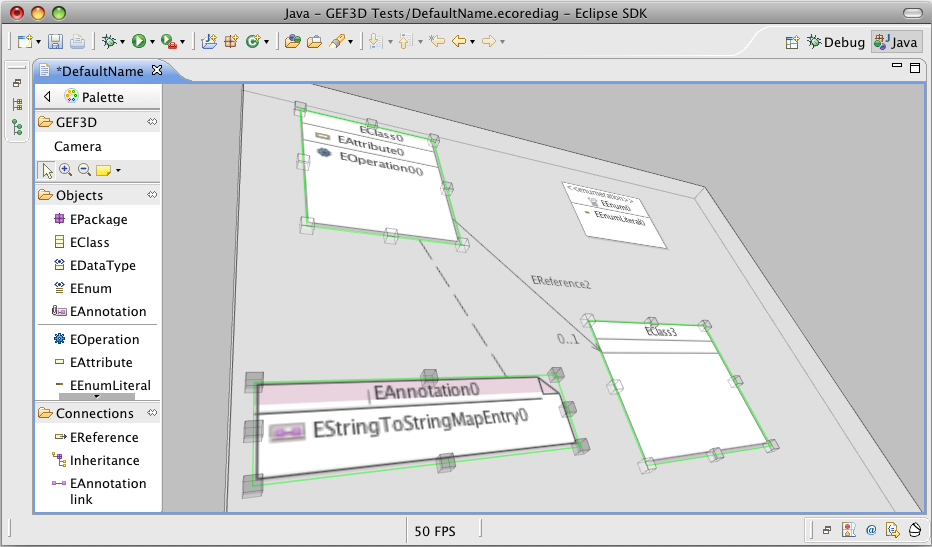The width and height of the screenshot is (932, 547).
Task: Select the yellow Note tool
Action: [103, 171]
